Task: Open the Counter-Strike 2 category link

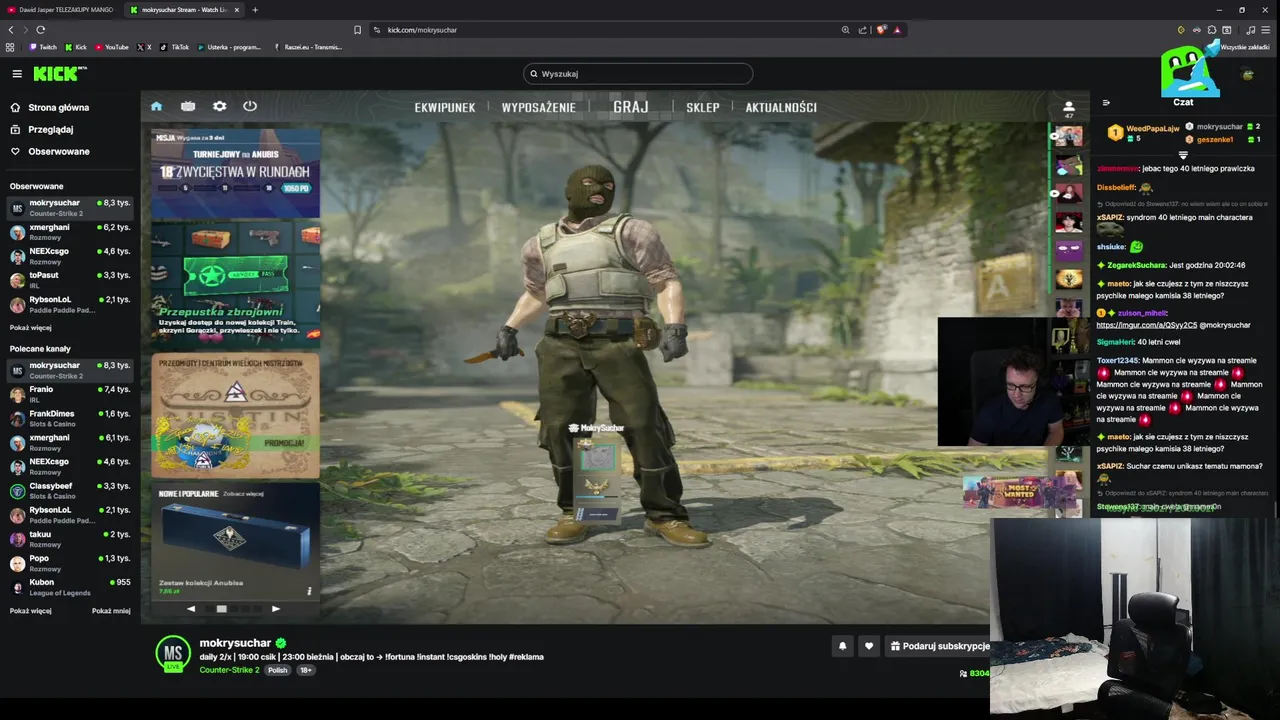Action: pos(229,670)
